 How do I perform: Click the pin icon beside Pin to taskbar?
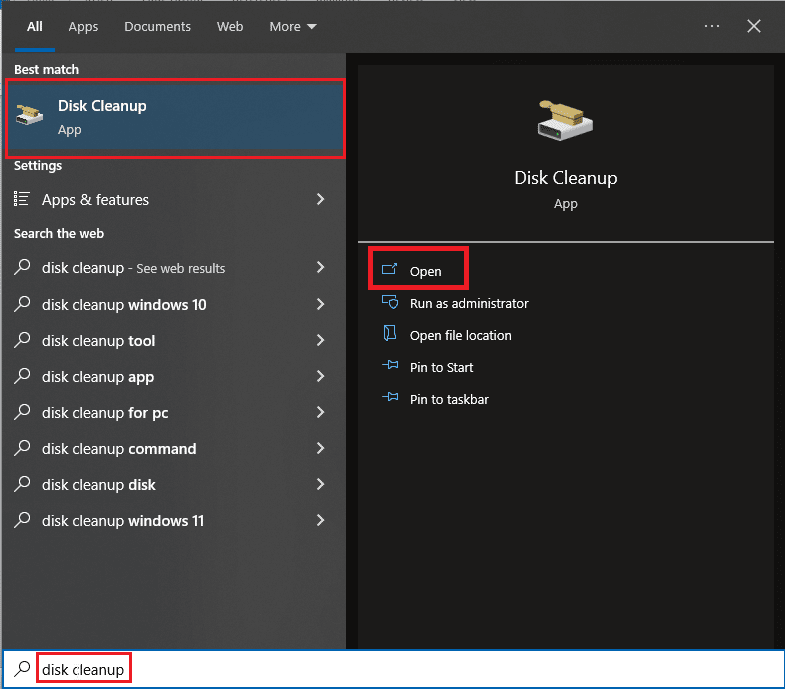(390, 397)
